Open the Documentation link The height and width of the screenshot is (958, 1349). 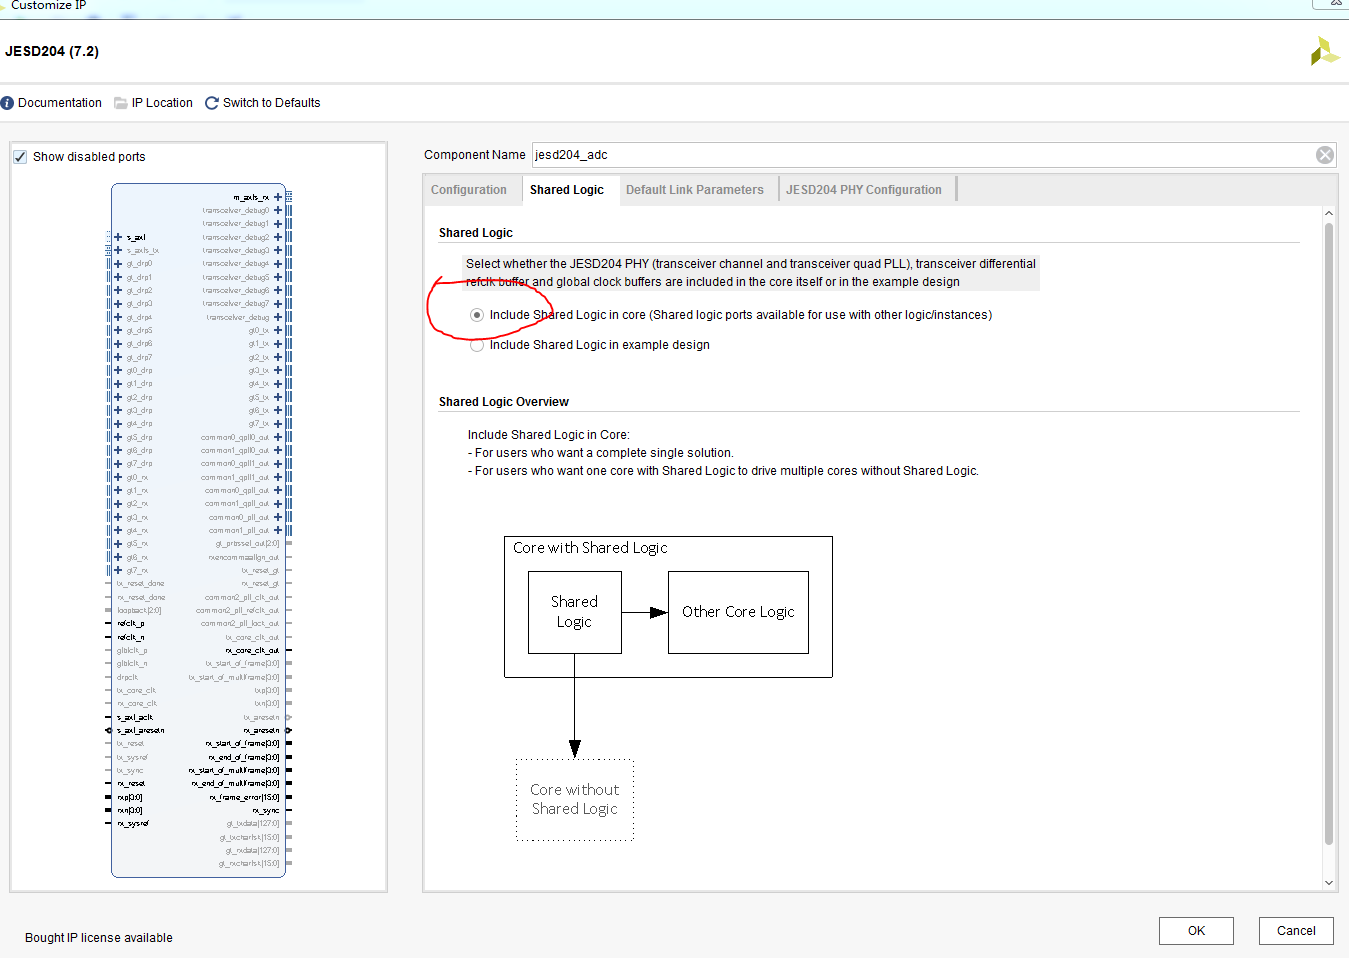pyautogui.click(x=60, y=103)
